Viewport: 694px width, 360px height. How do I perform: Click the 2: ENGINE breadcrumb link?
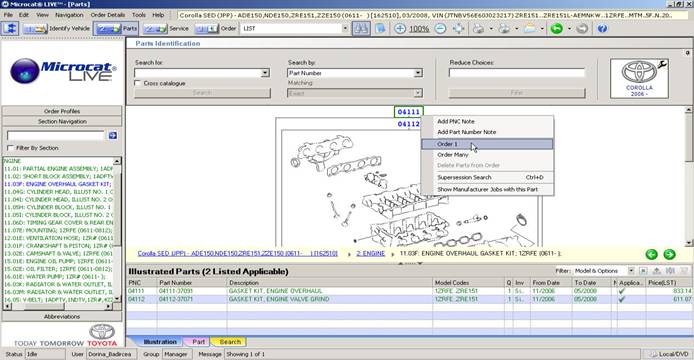pos(370,254)
